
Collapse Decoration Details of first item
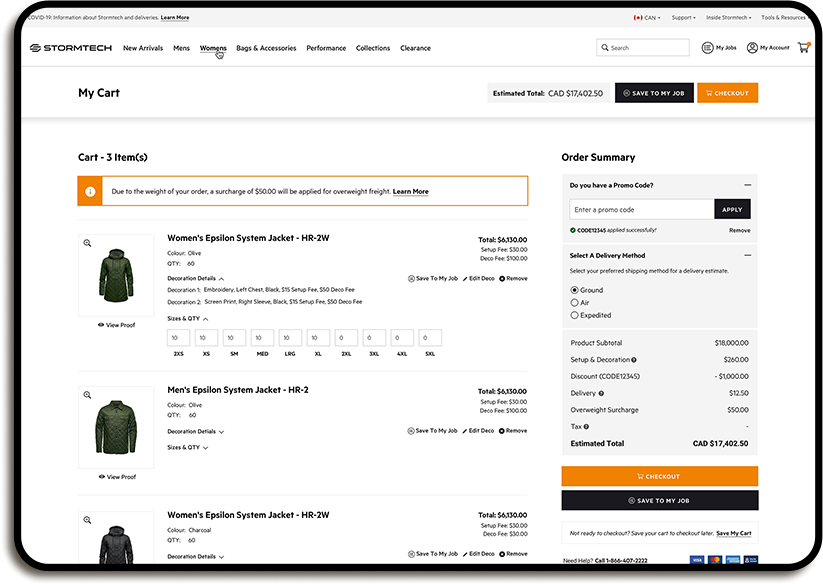(x=196, y=279)
